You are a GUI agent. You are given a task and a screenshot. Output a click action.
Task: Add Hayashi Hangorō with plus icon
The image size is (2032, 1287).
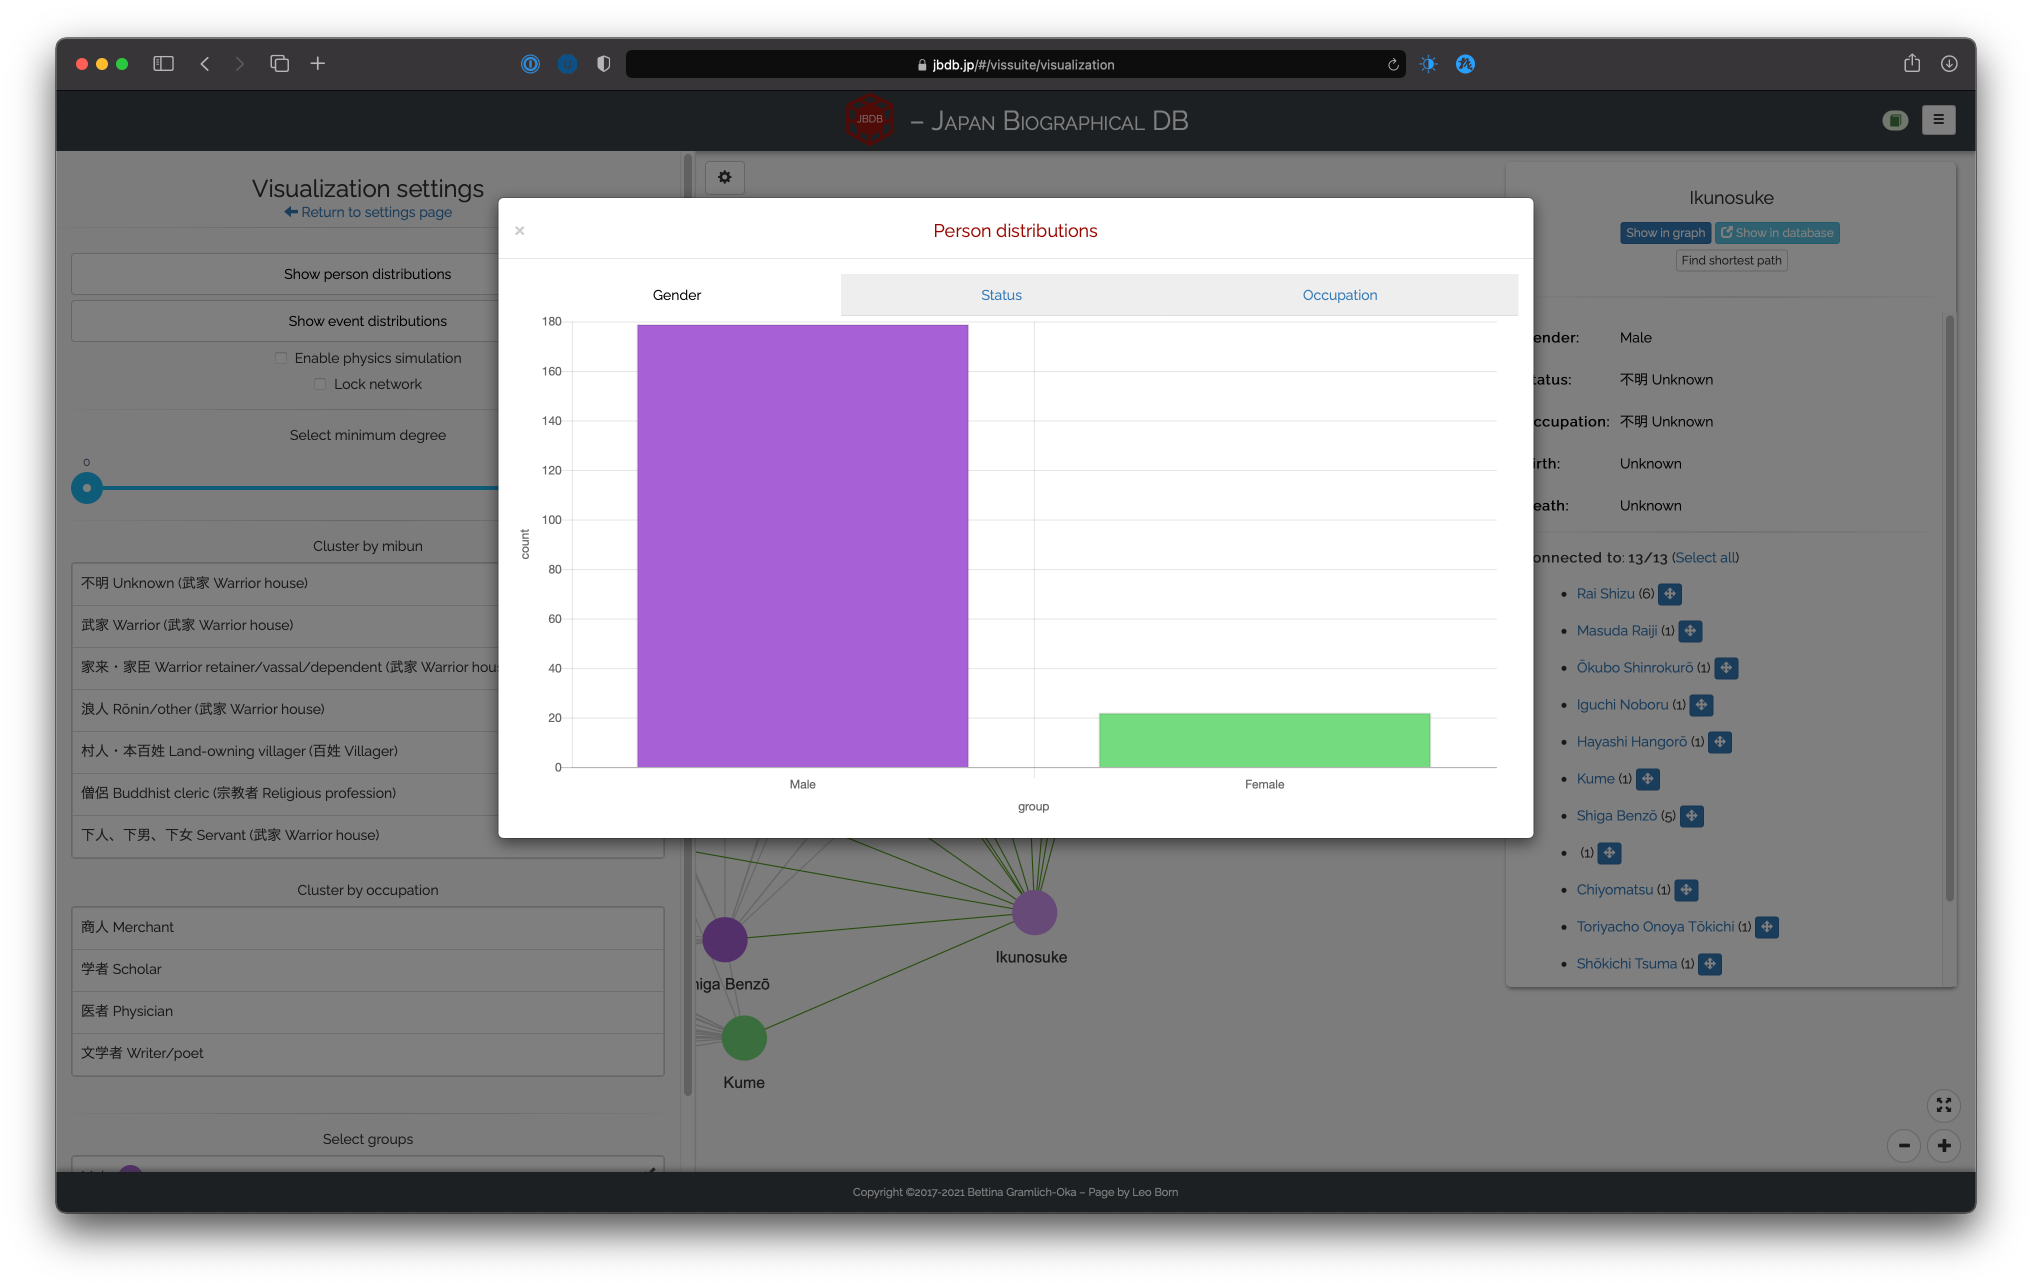pos(1720,742)
